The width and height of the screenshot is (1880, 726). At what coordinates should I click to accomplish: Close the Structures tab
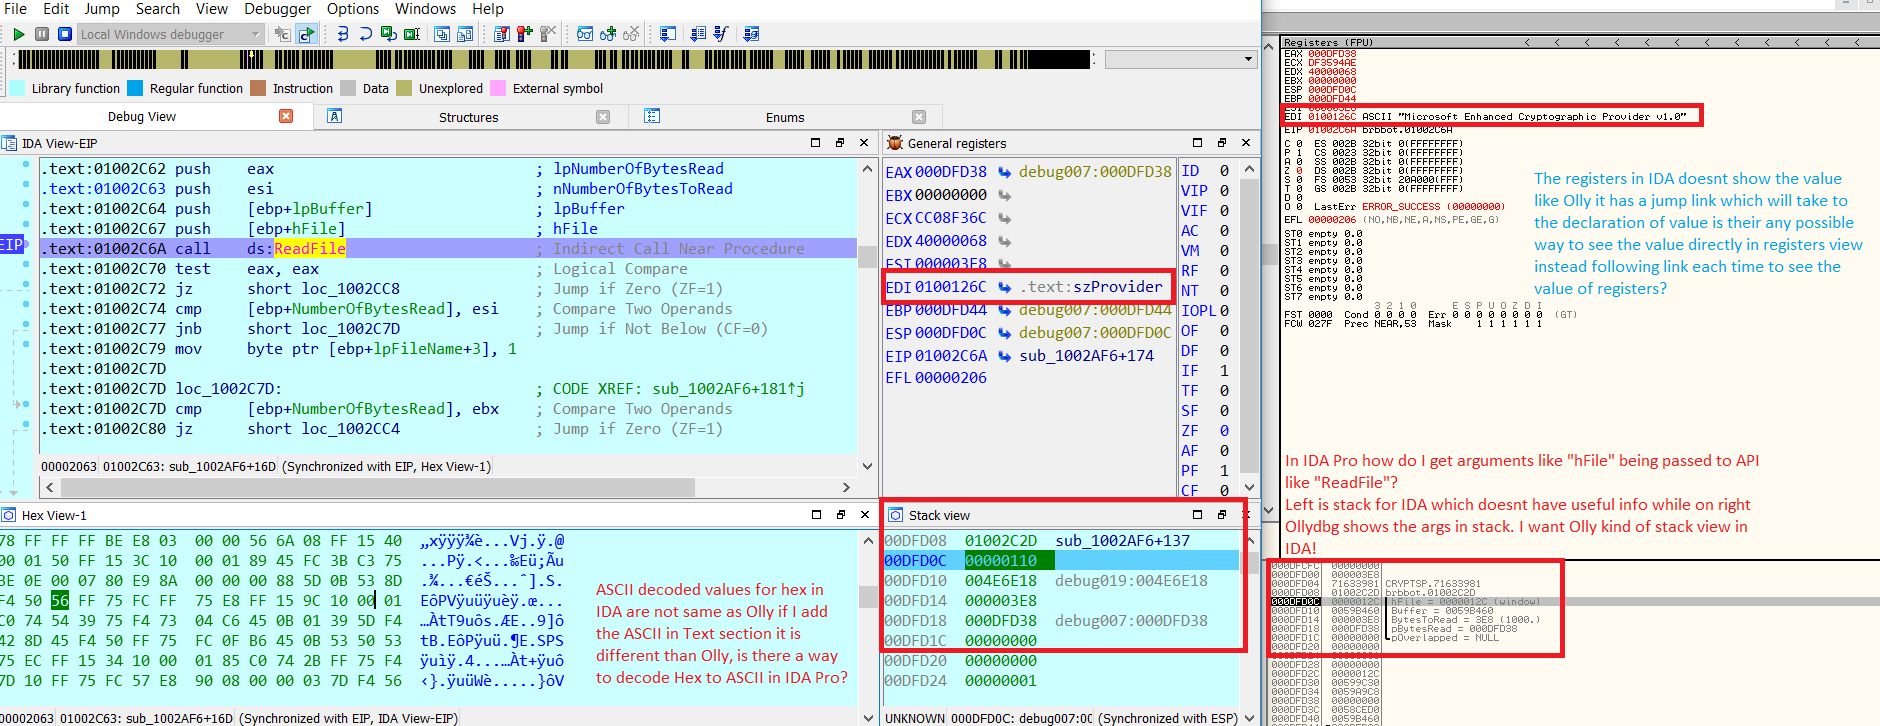(x=603, y=117)
